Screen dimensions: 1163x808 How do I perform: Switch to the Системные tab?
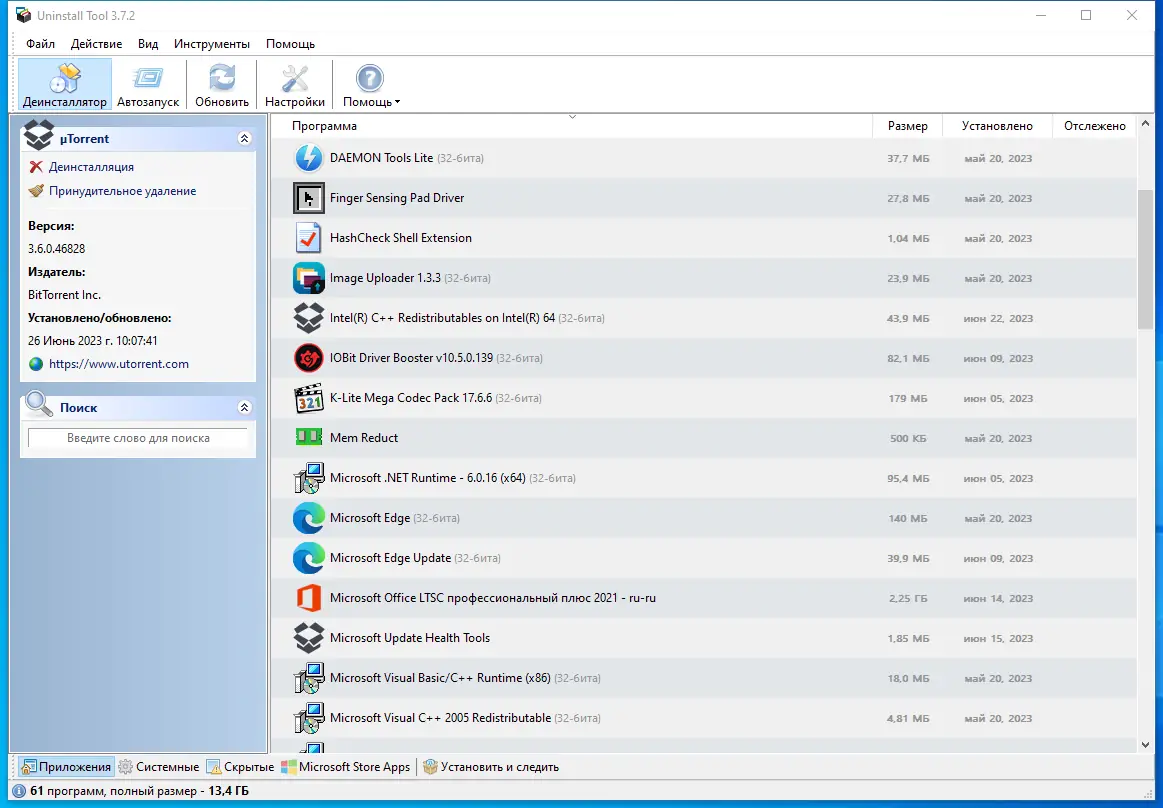tap(159, 767)
